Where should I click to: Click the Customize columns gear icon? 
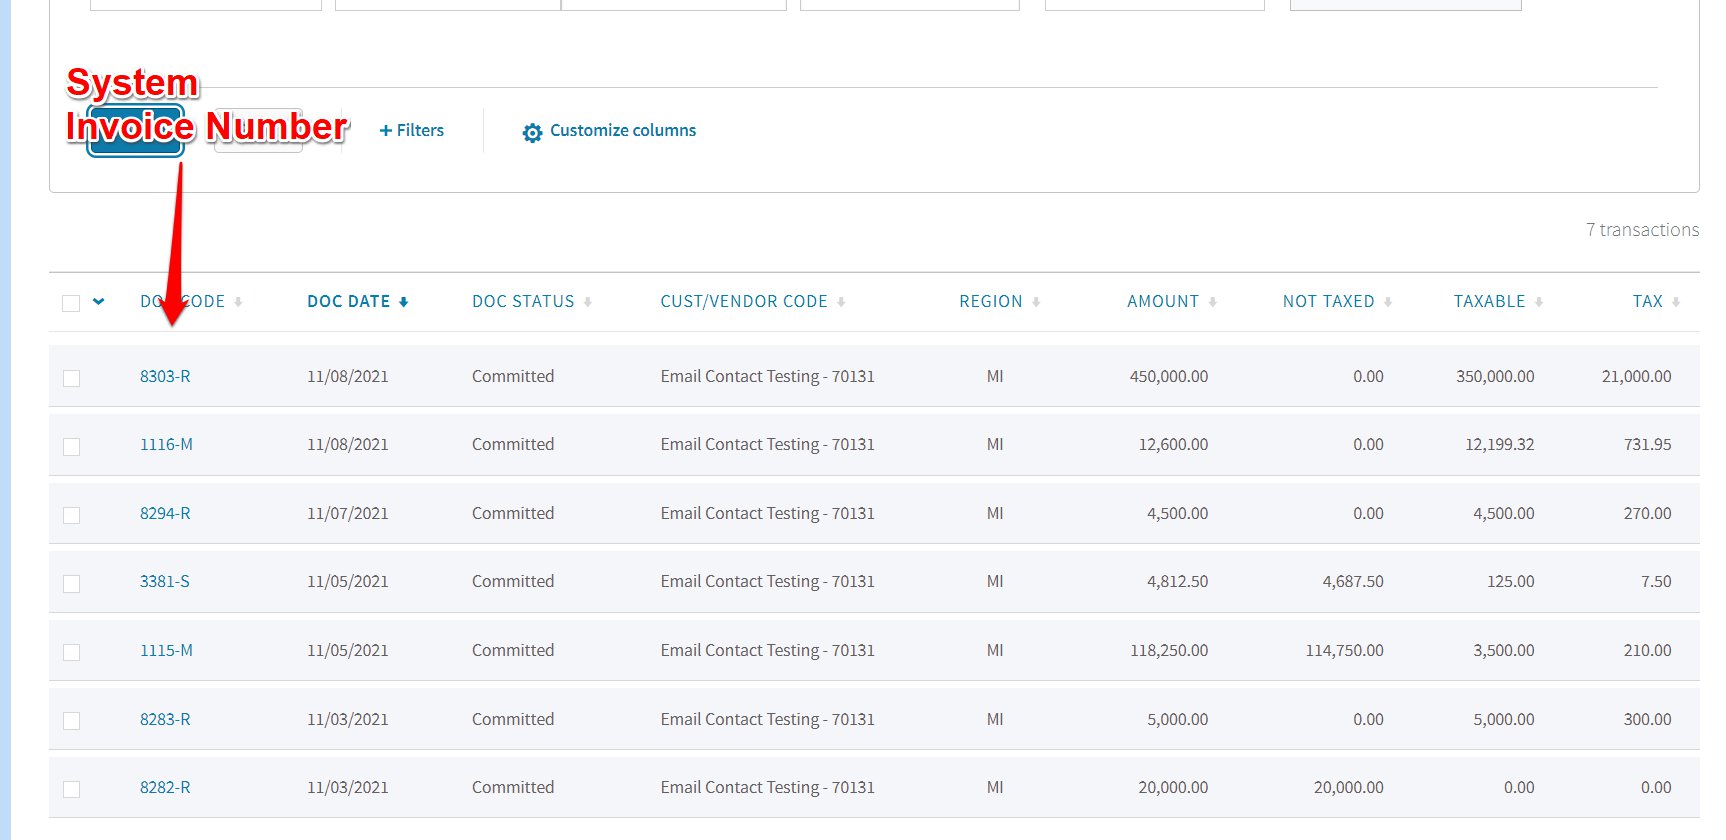(532, 132)
